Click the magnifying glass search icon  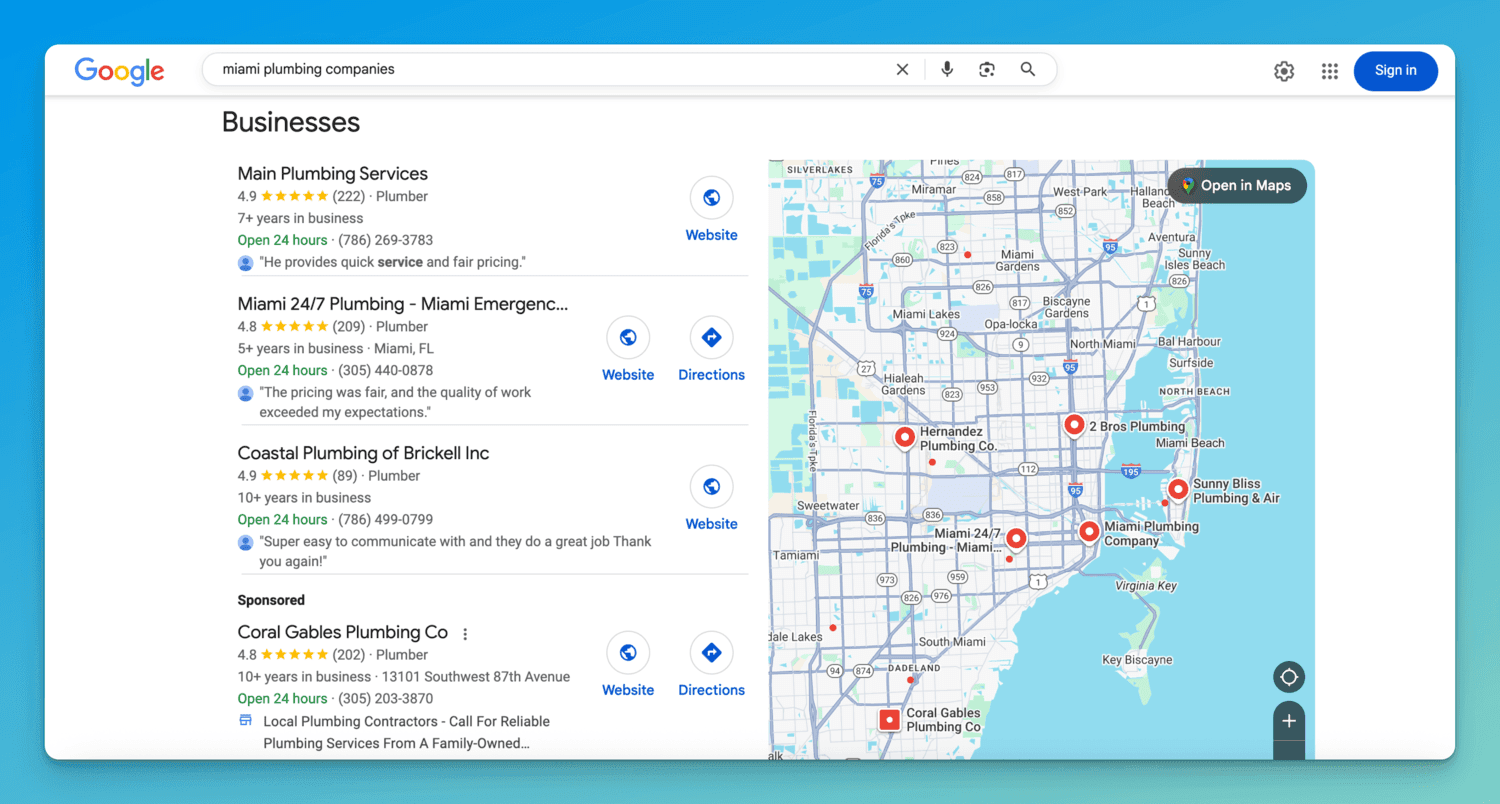[x=1028, y=70]
